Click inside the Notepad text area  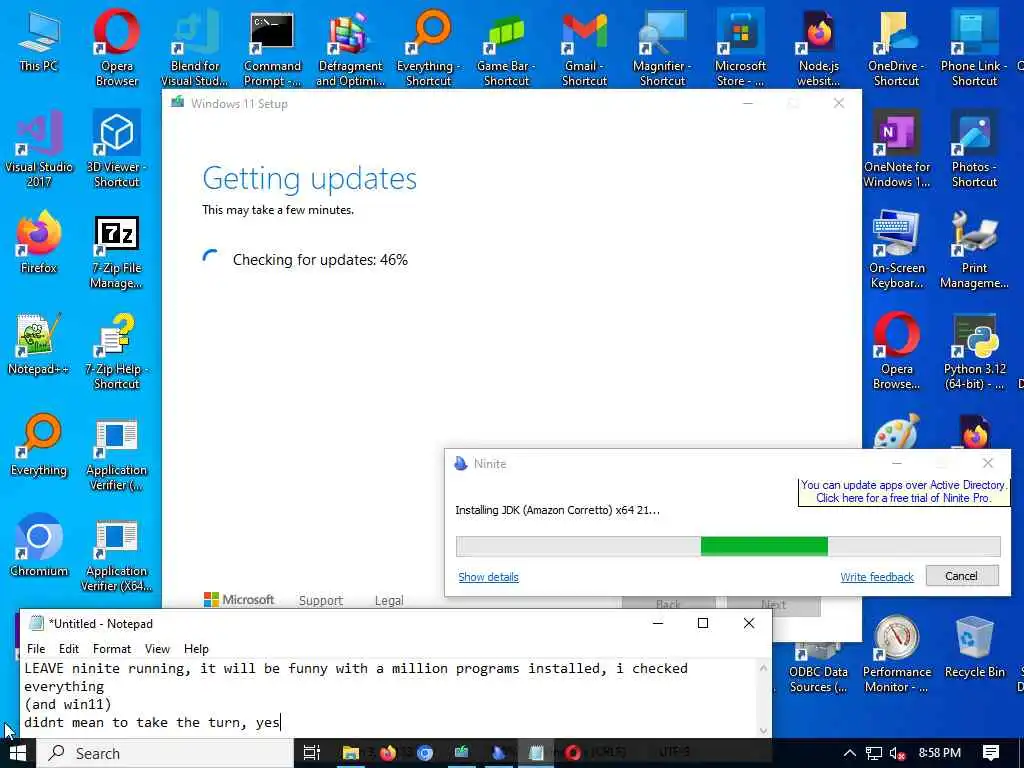pos(389,698)
